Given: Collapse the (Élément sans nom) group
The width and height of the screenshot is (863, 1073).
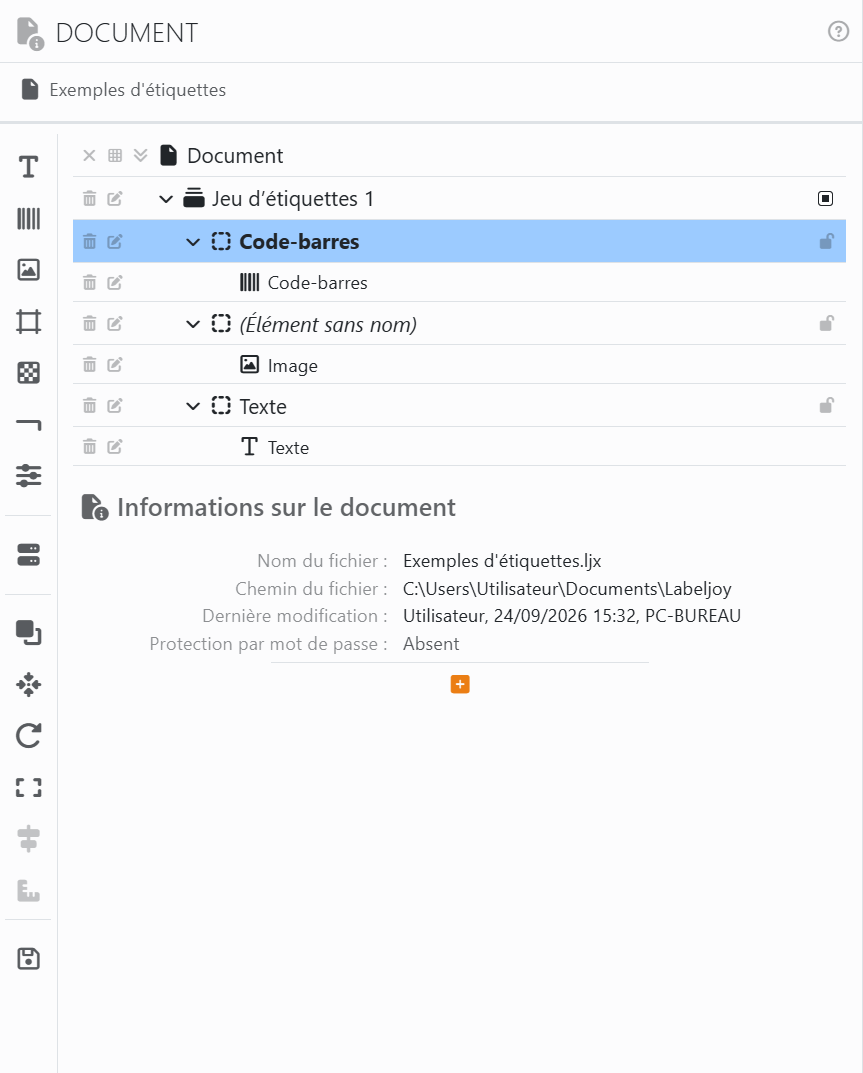Looking at the screenshot, I should point(193,324).
